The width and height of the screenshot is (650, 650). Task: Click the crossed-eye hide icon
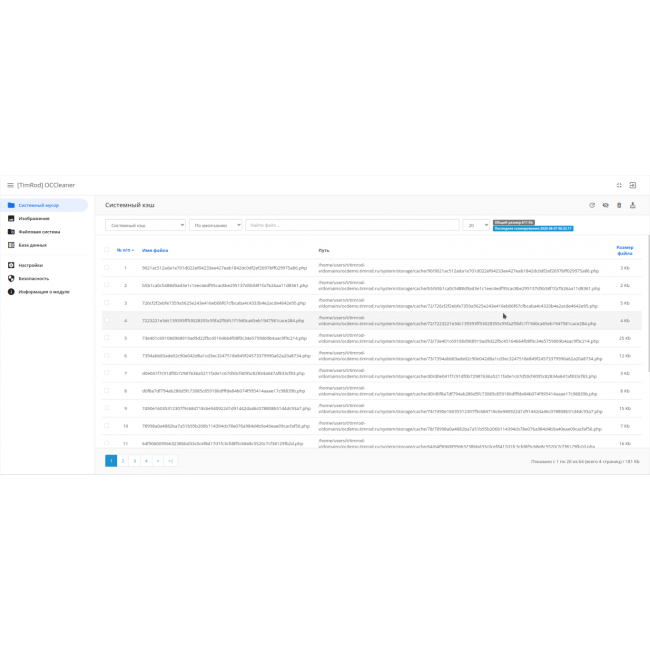pos(605,205)
